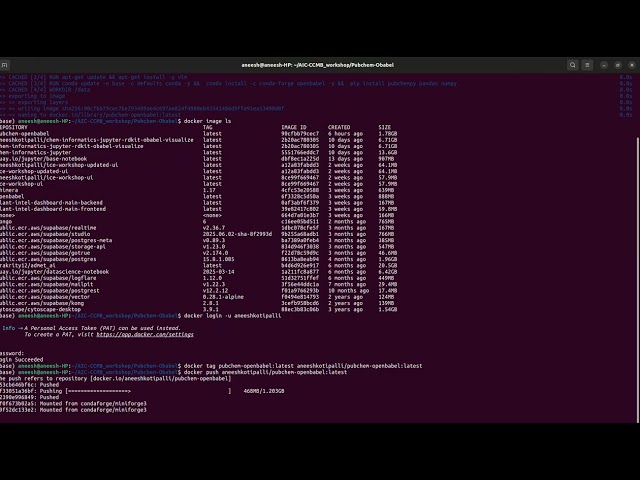Click '13 days ago' created value

point(345,159)
